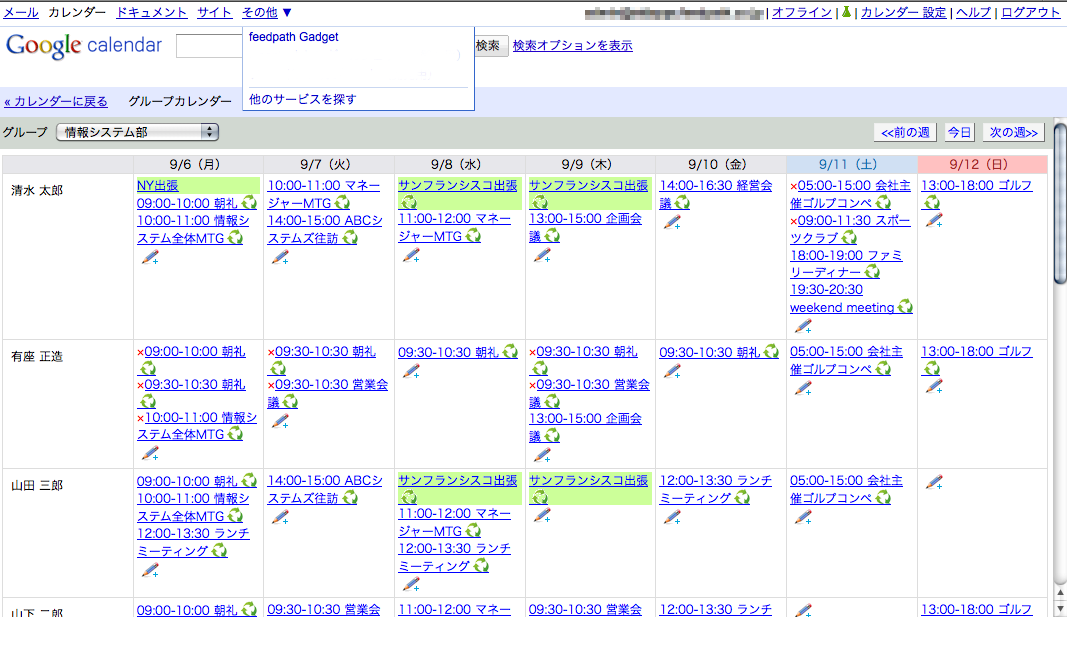
Task: Click the green Labs flask icon
Action: [x=846, y=13]
